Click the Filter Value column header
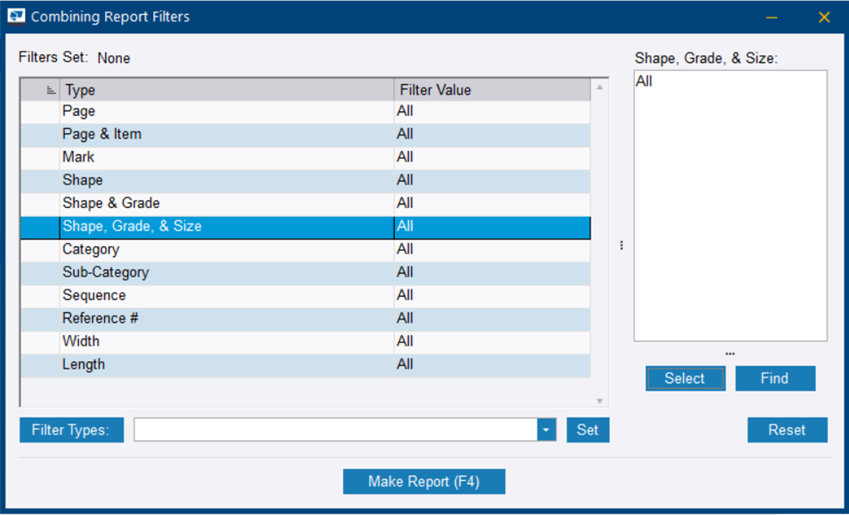Image resolution: width=849 pixels, height=515 pixels. click(x=492, y=90)
